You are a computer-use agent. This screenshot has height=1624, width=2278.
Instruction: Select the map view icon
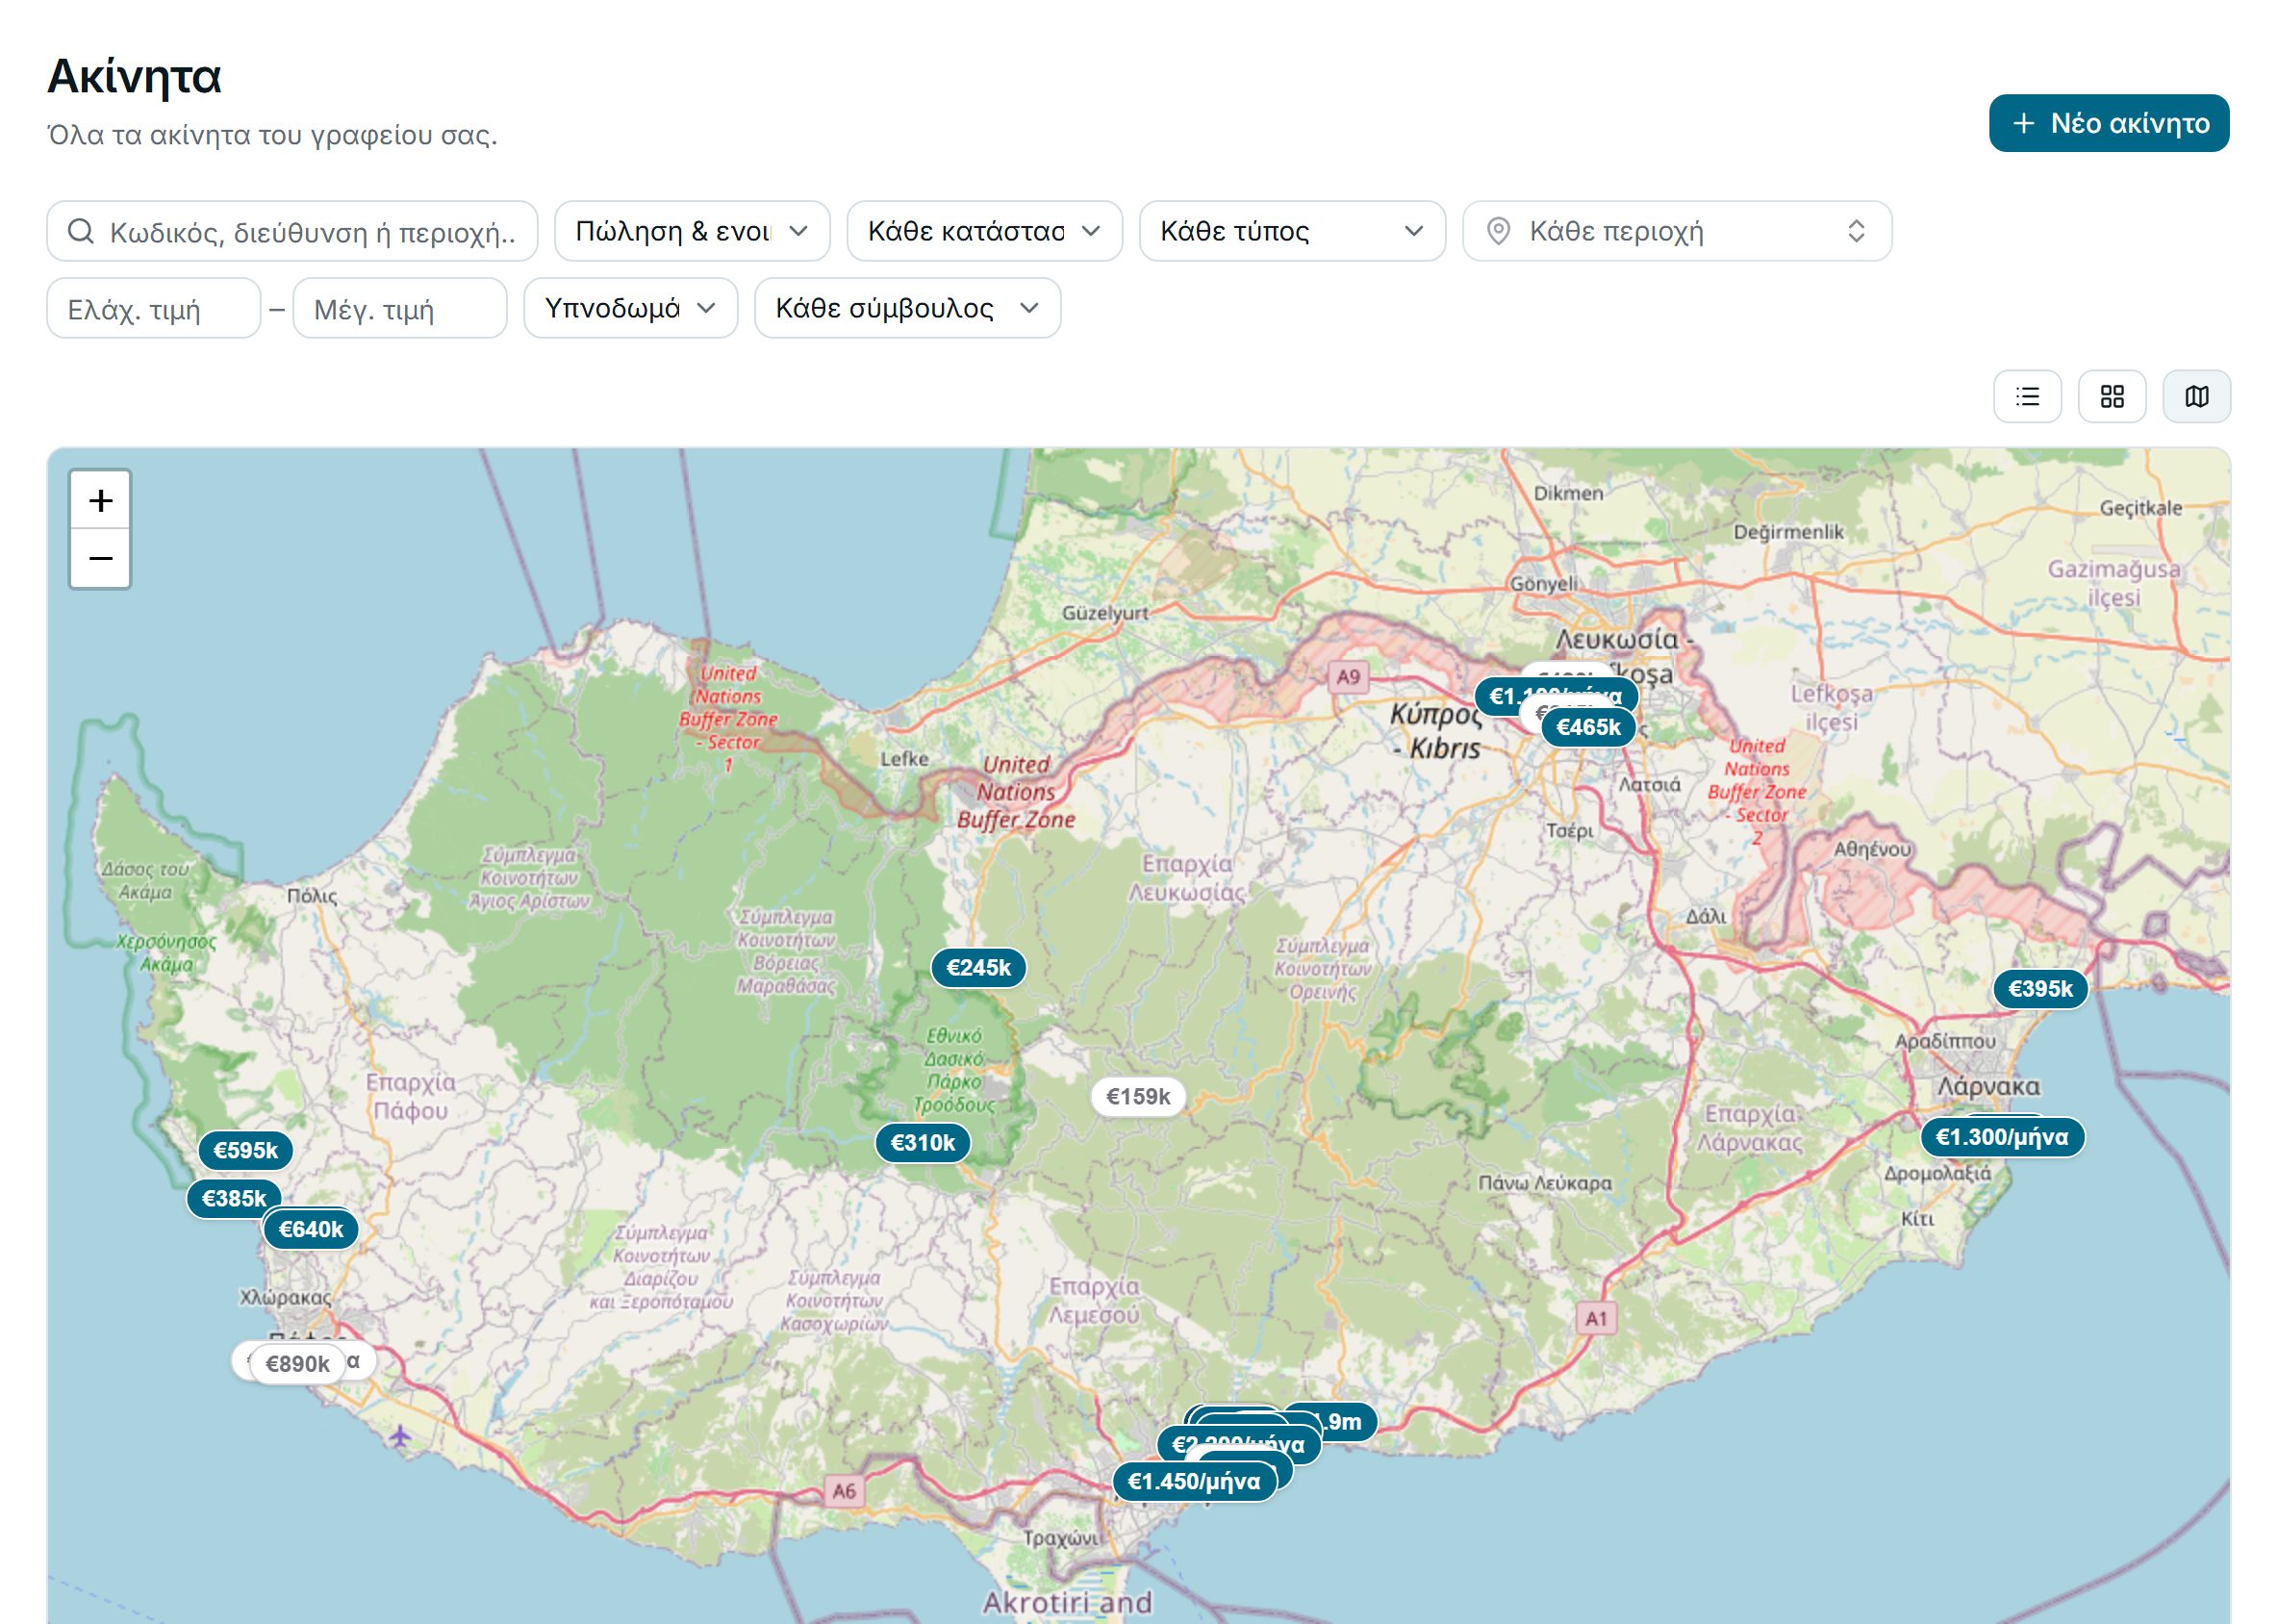(x=2197, y=397)
